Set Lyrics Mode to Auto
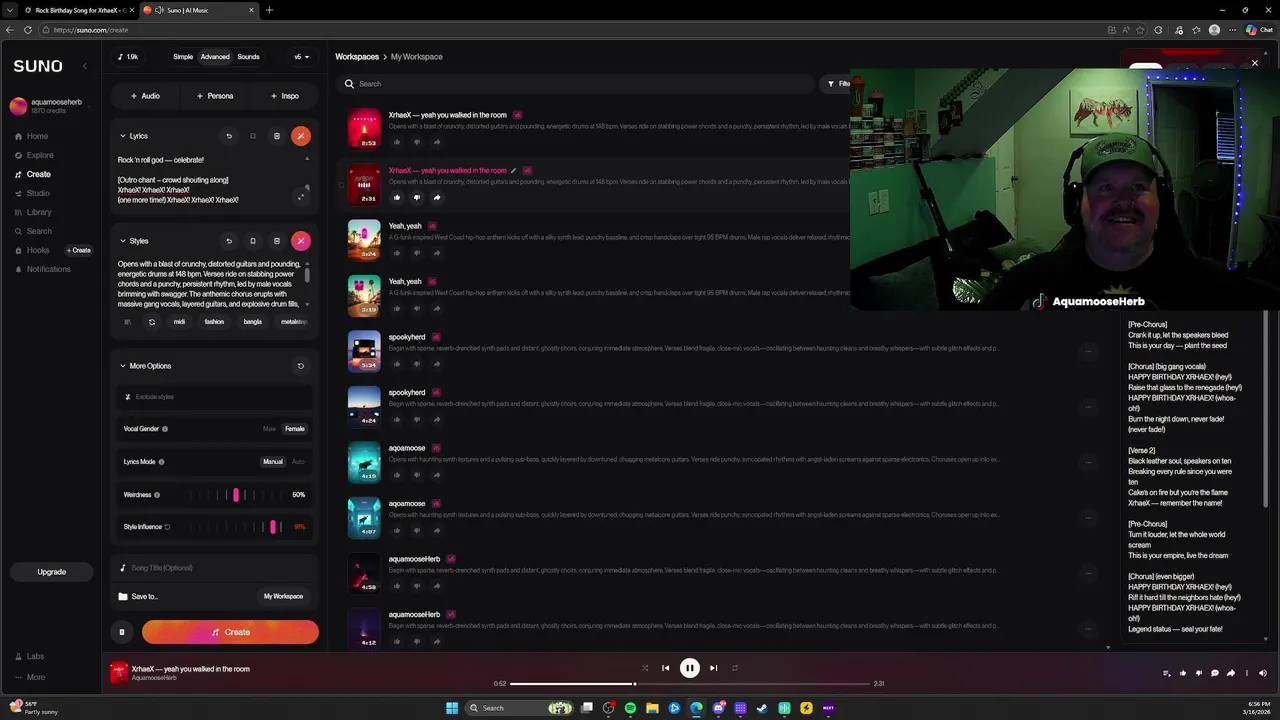The image size is (1280, 720). 298,462
